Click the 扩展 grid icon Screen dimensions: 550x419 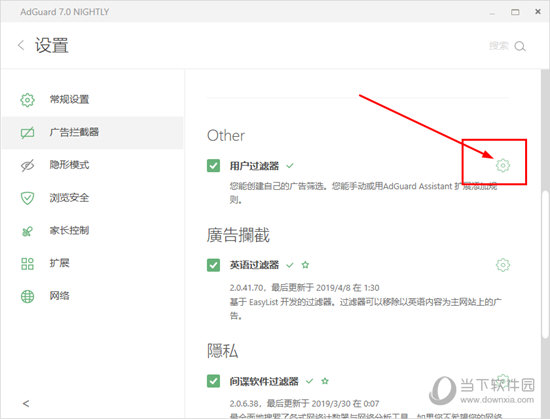point(27,264)
